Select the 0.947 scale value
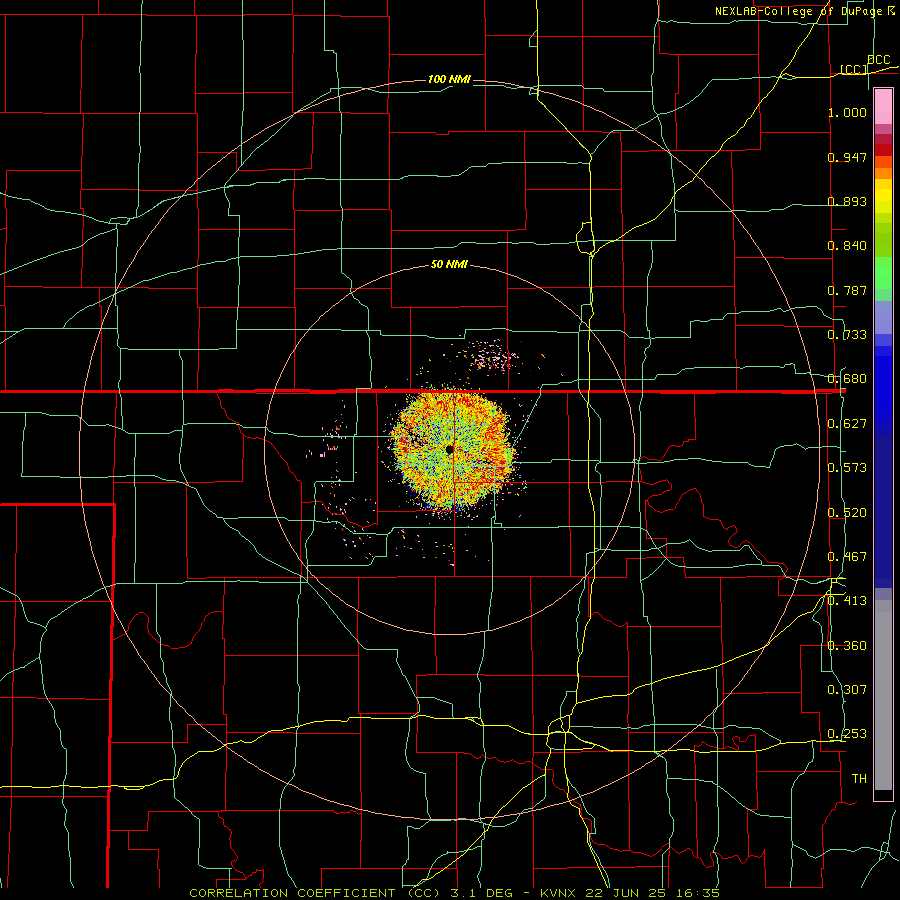Viewport: 900px width, 900px height. coord(847,157)
